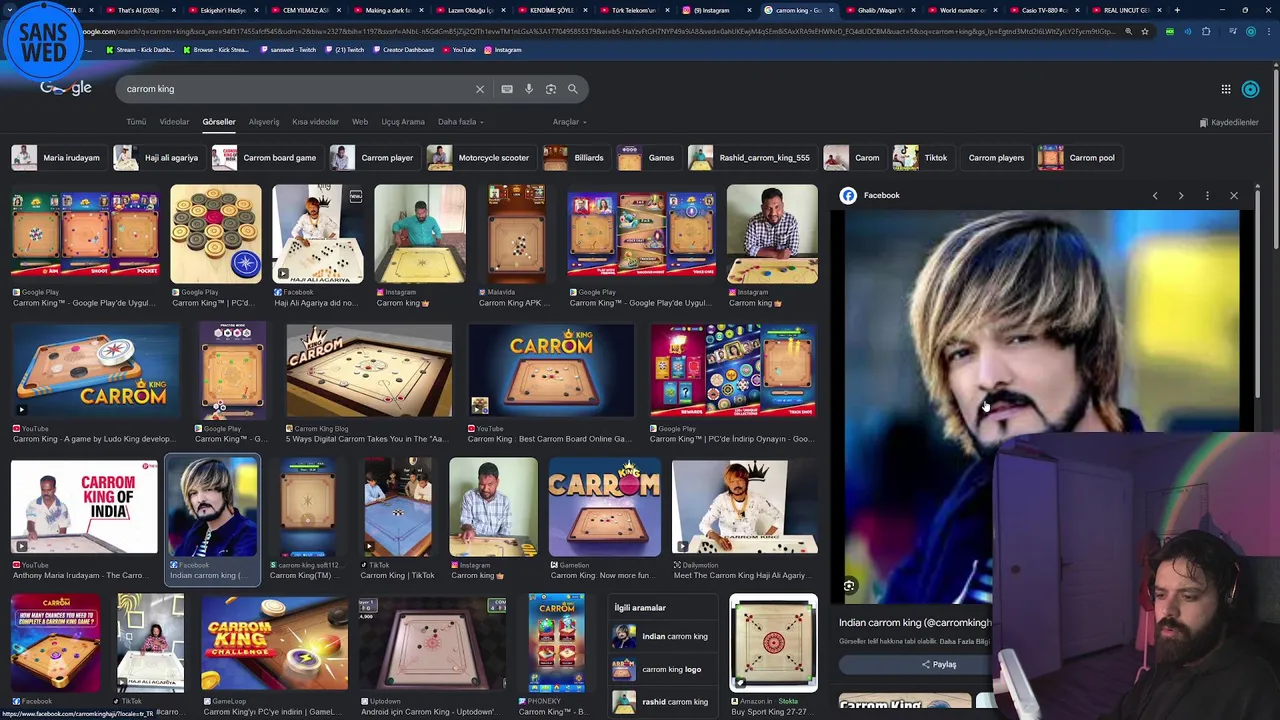Click the carrom king search input field
The width and height of the screenshot is (1280, 720).
click(295, 89)
